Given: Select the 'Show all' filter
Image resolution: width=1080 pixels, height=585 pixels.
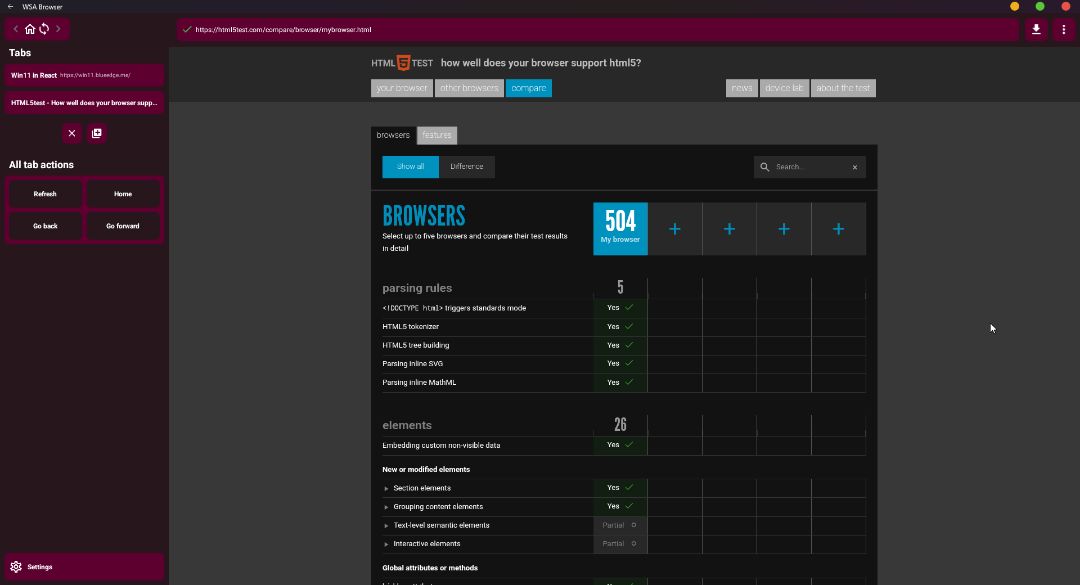Looking at the screenshot, I should pos(411,167).
